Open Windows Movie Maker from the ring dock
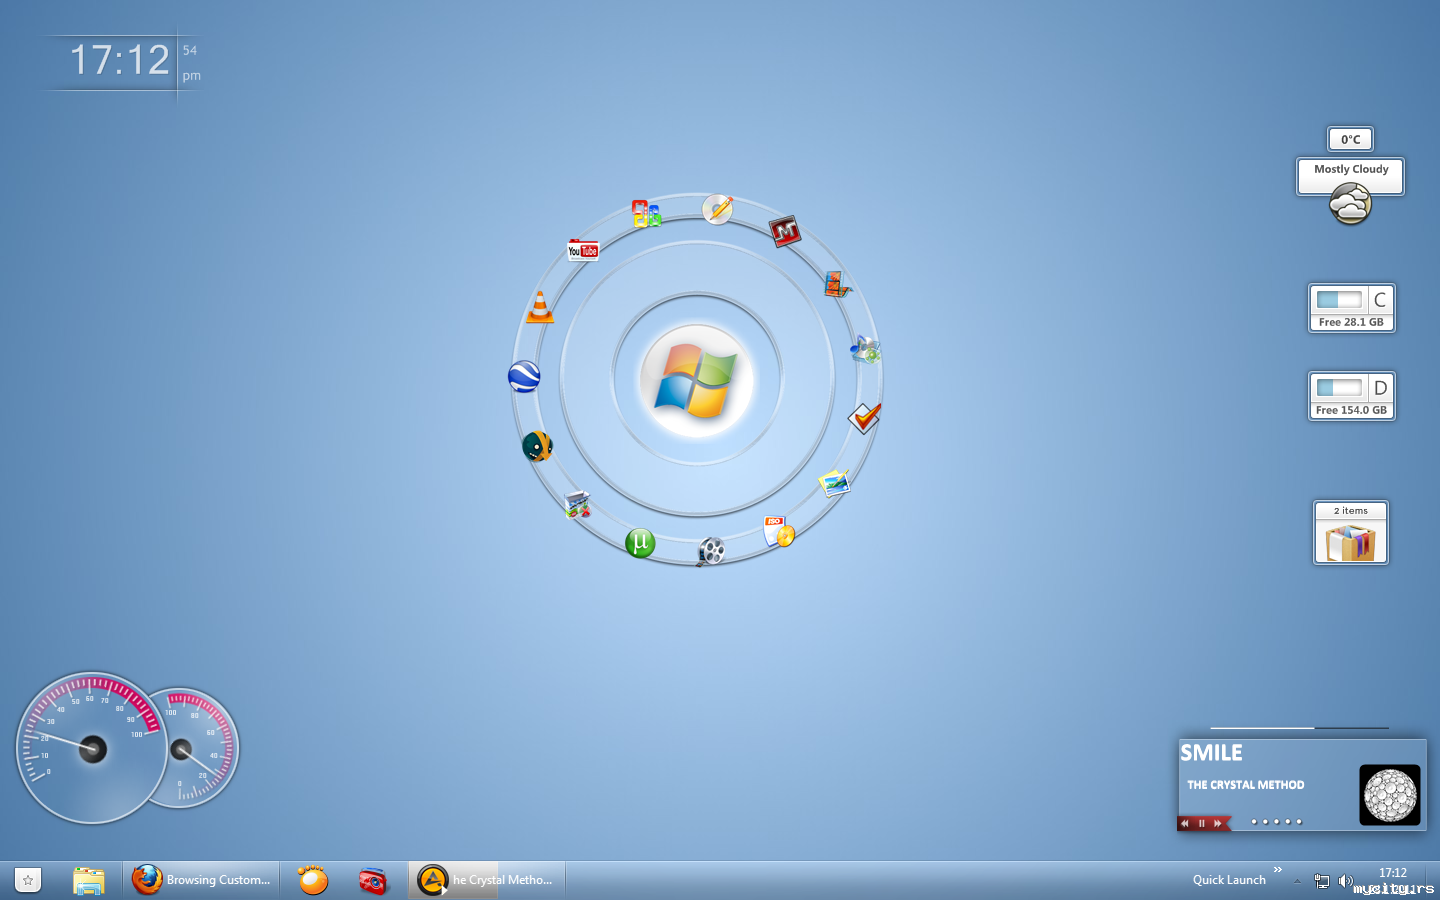 coord(837,285)
